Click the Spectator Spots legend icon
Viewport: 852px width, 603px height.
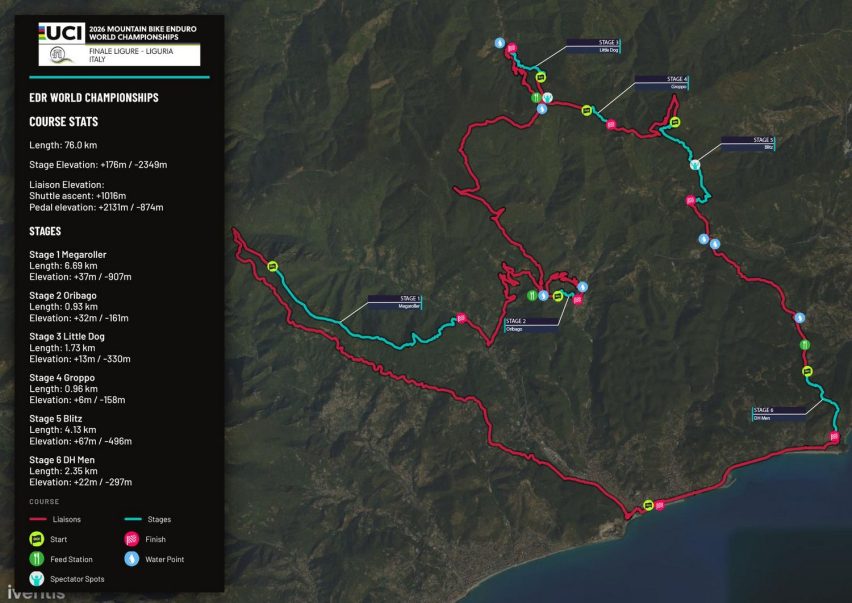36,579
